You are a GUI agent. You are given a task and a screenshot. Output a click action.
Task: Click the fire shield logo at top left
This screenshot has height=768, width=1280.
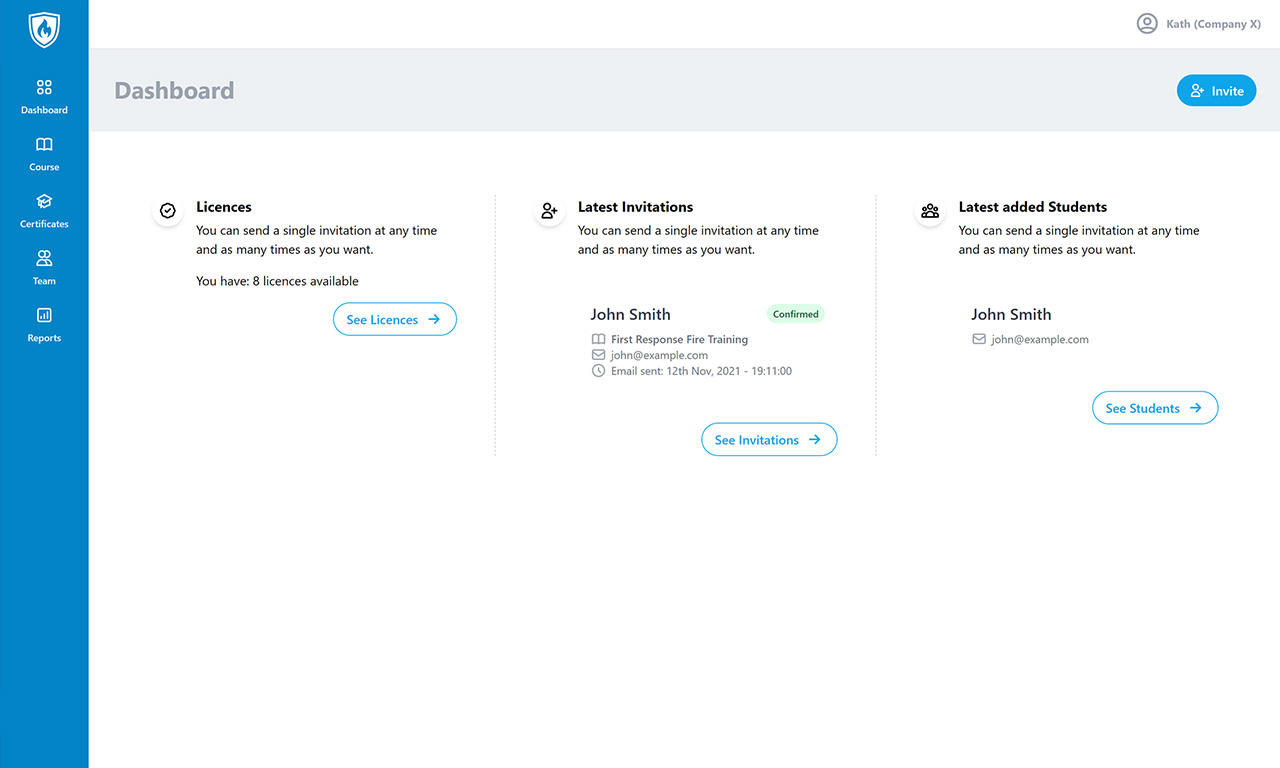pos(44,29)
